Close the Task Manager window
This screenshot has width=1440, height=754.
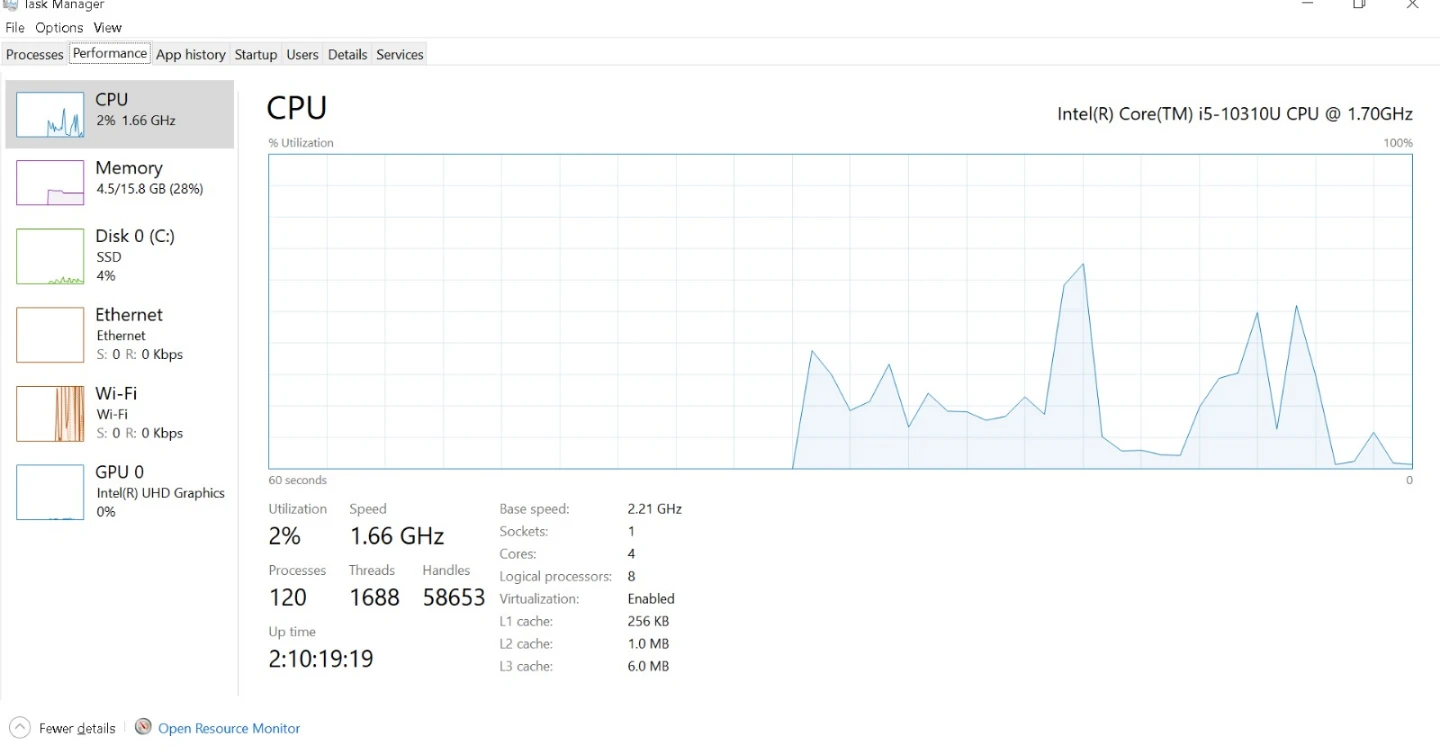click(x=1412, y=4)
